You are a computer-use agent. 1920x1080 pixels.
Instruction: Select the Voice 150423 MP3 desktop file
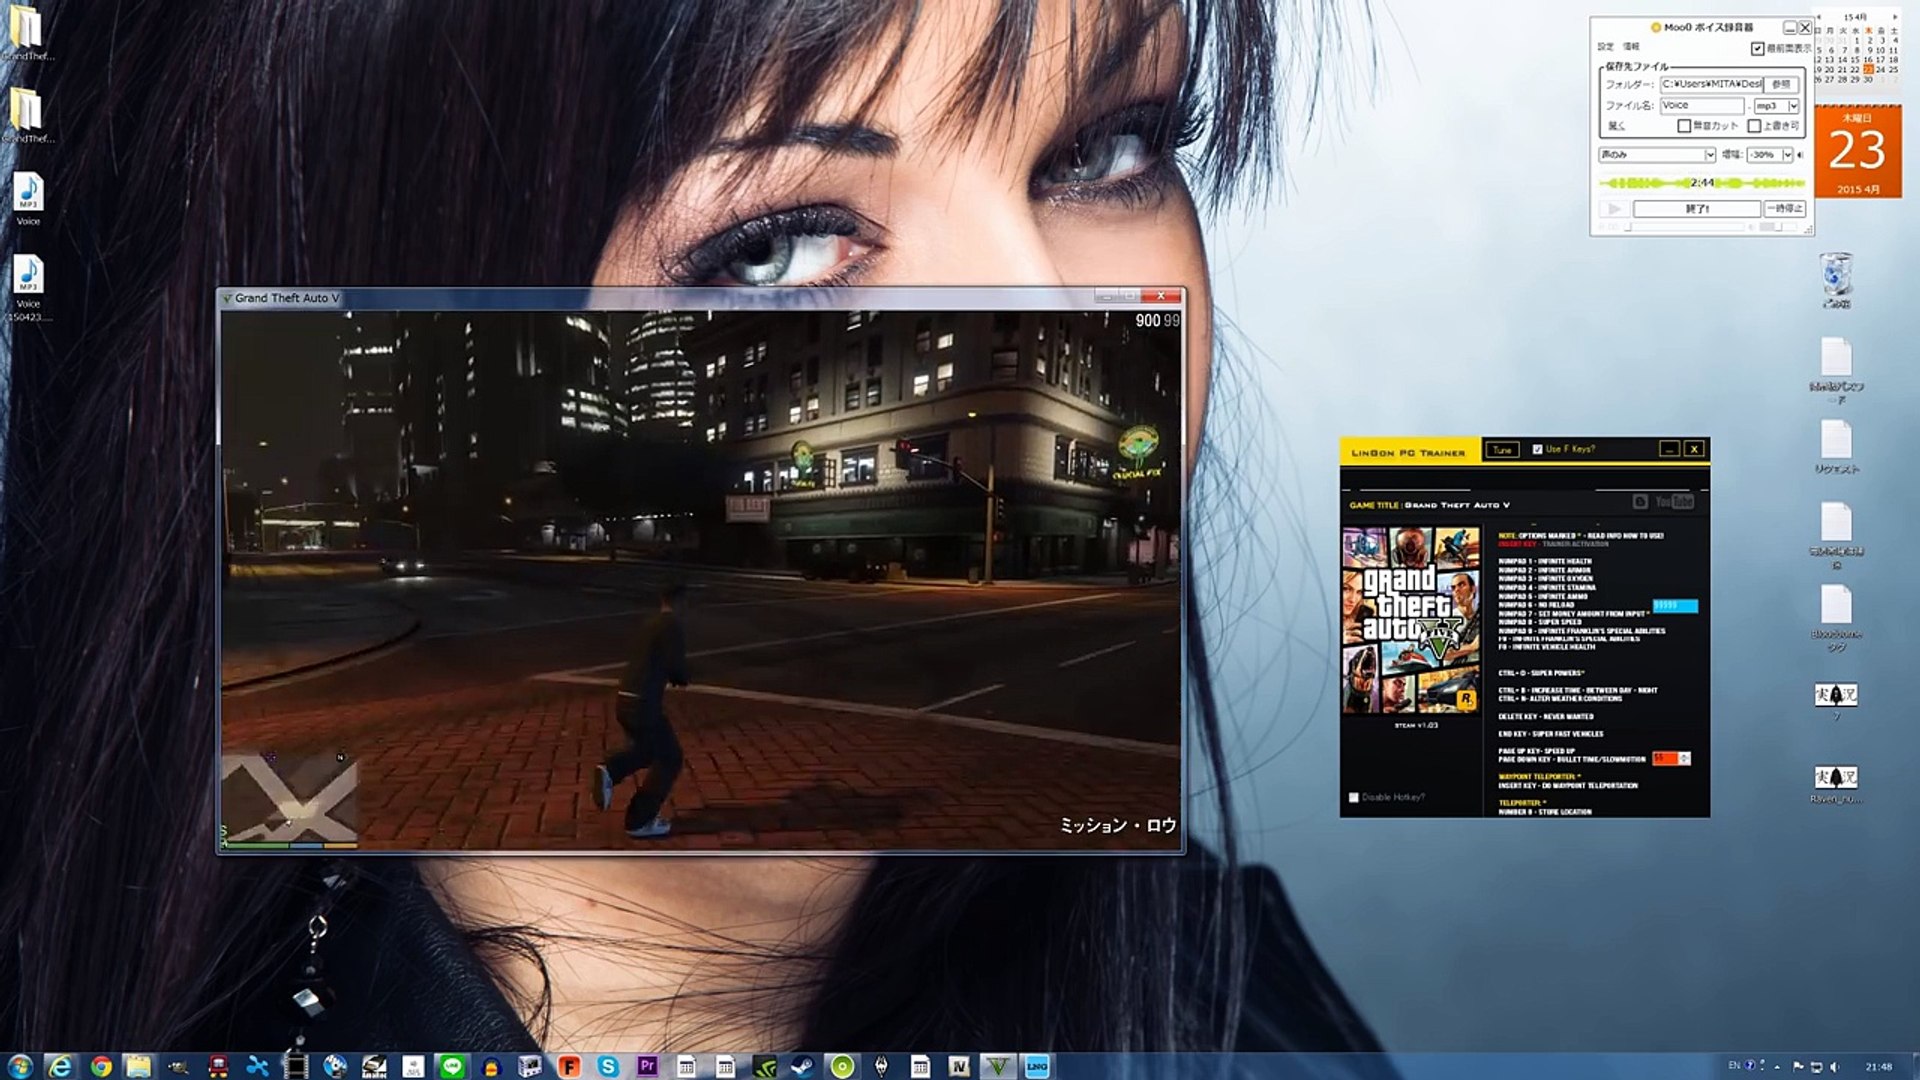(x=28, y=288)
